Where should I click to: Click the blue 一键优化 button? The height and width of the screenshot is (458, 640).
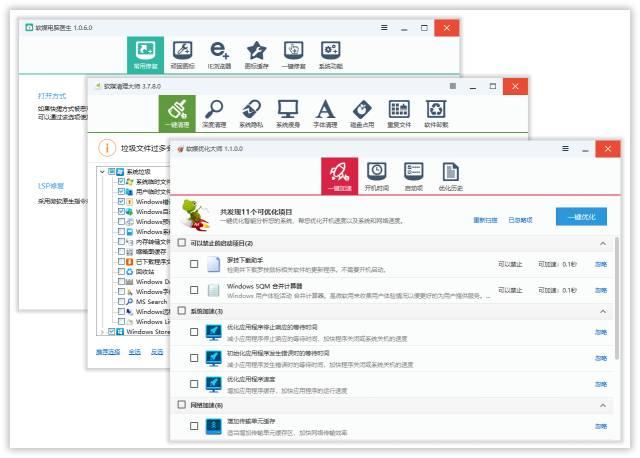[x=581, y=217]
